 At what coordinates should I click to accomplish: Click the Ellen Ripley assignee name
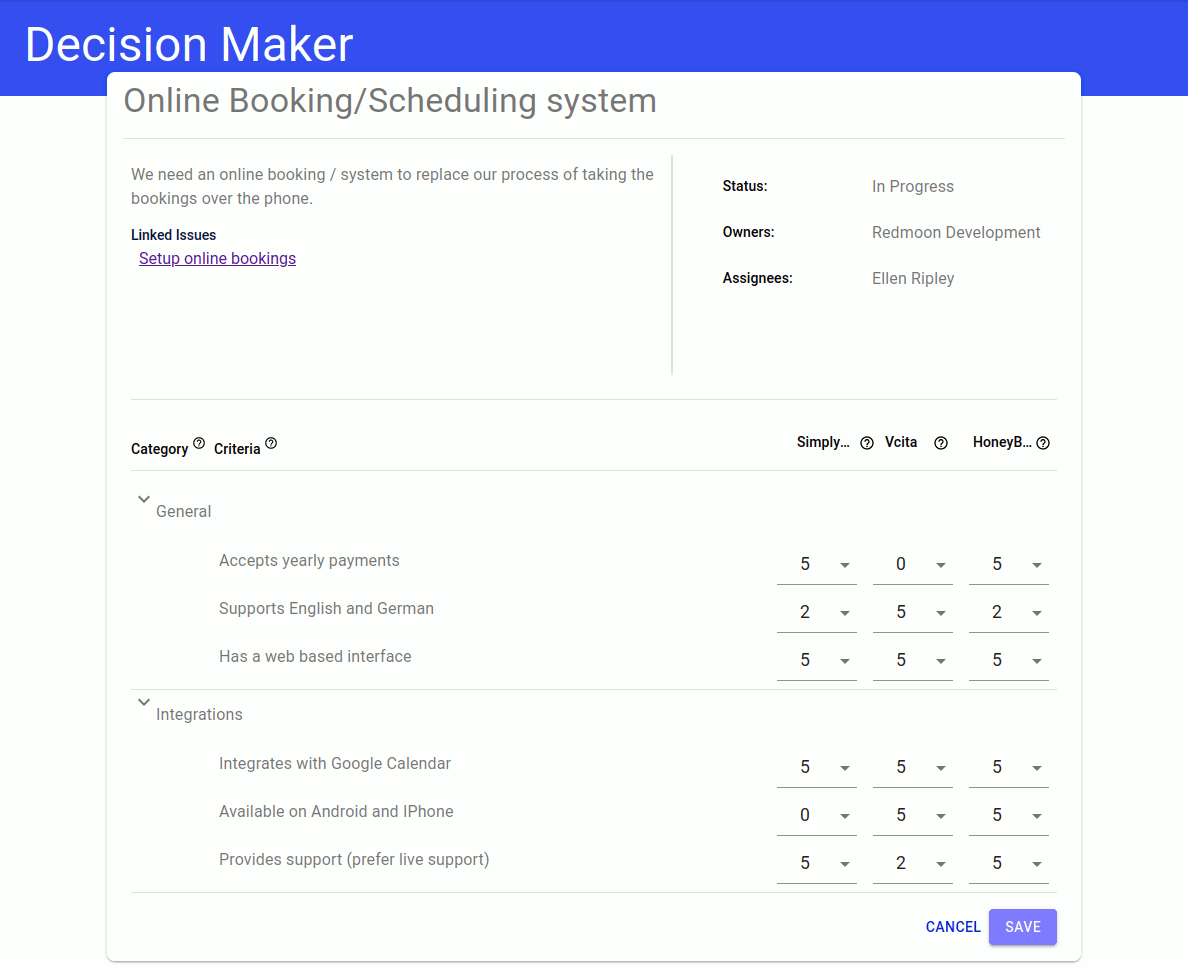tap(913, 279)
